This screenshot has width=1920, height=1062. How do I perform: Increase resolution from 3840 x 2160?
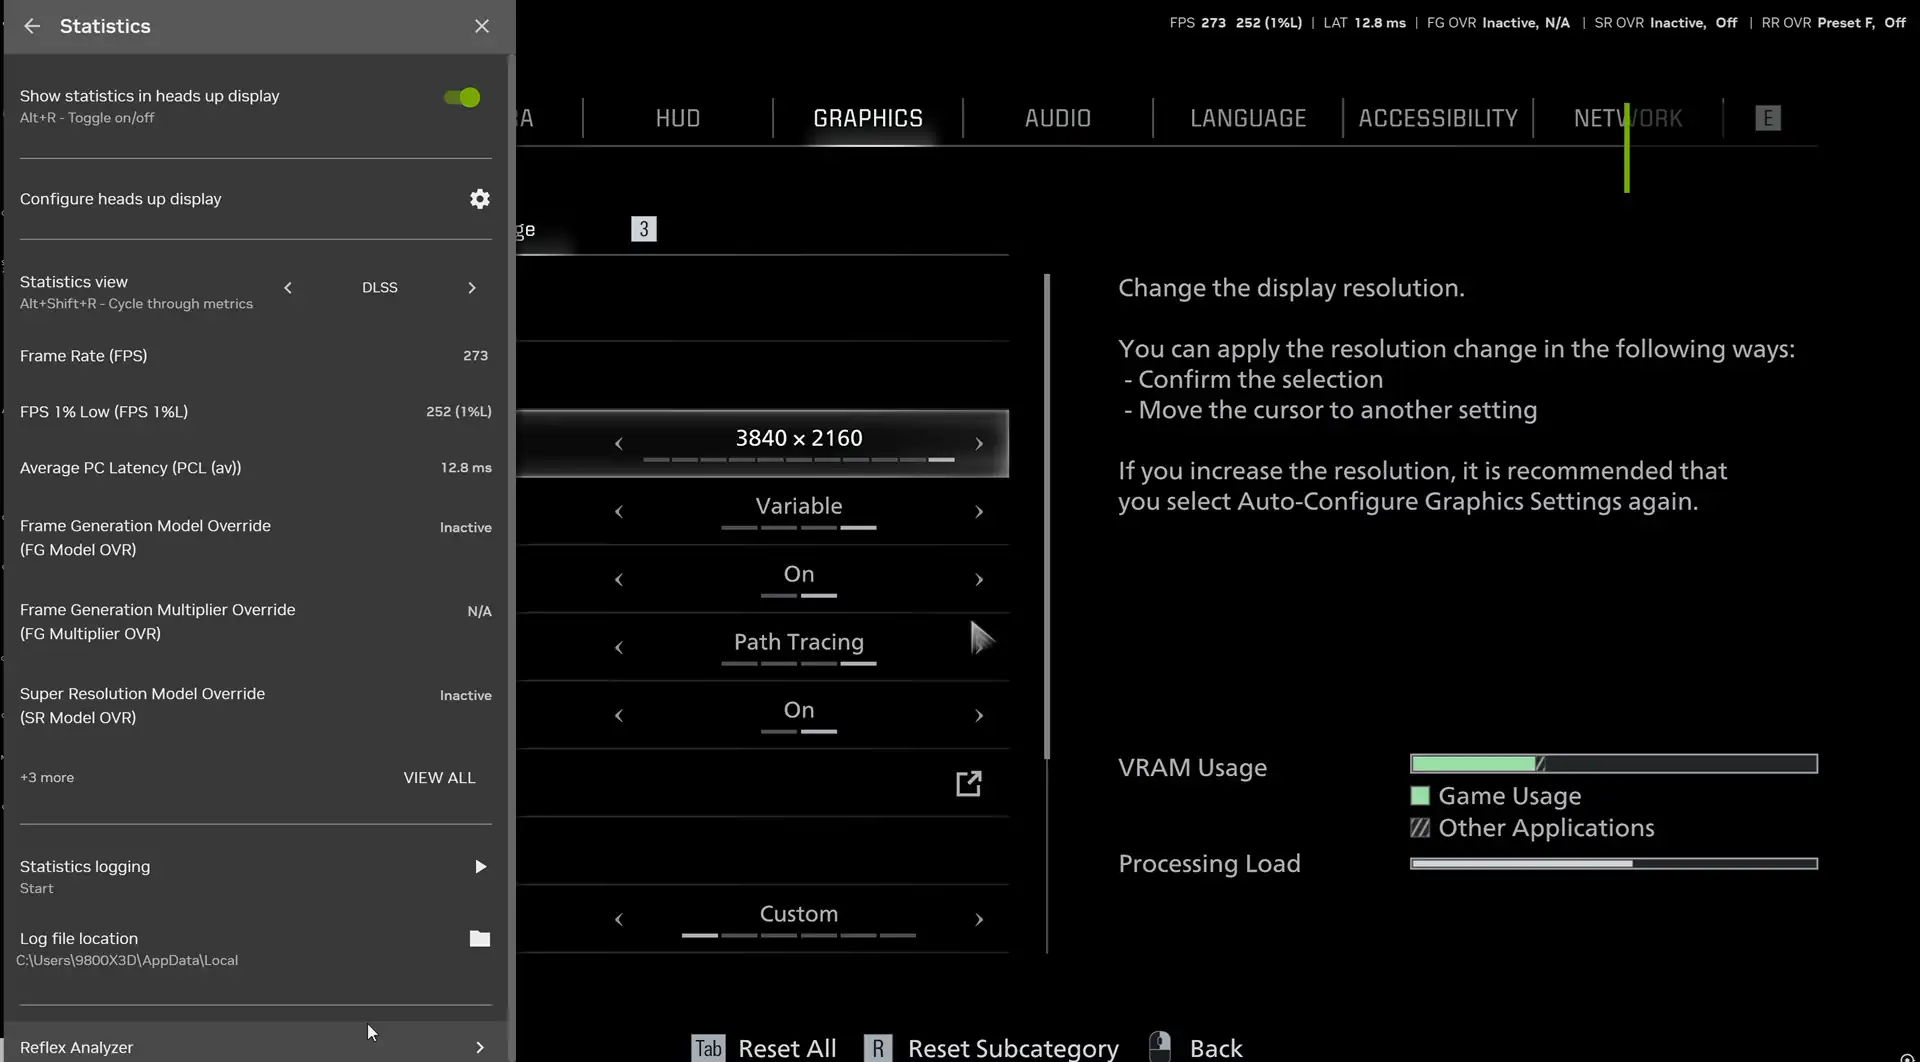[x=979, y=444]
